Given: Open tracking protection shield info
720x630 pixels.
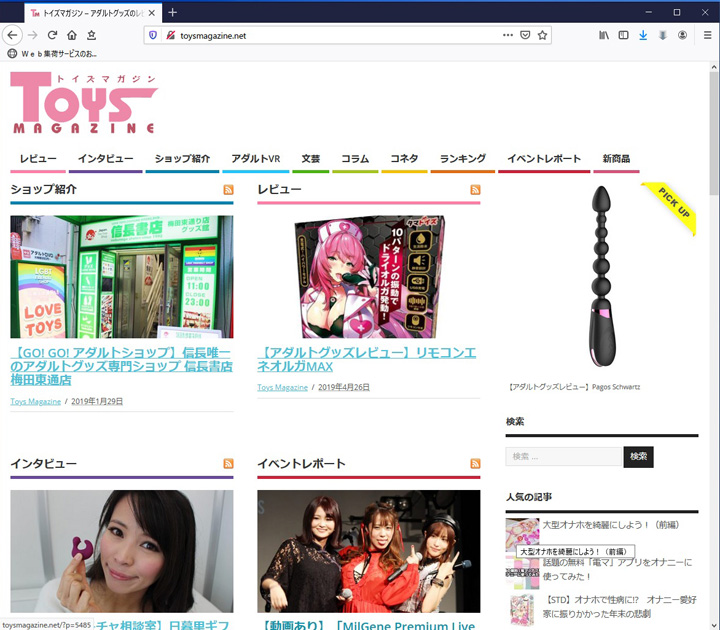Looking at the screenshot, I should (x=153, y=35).
